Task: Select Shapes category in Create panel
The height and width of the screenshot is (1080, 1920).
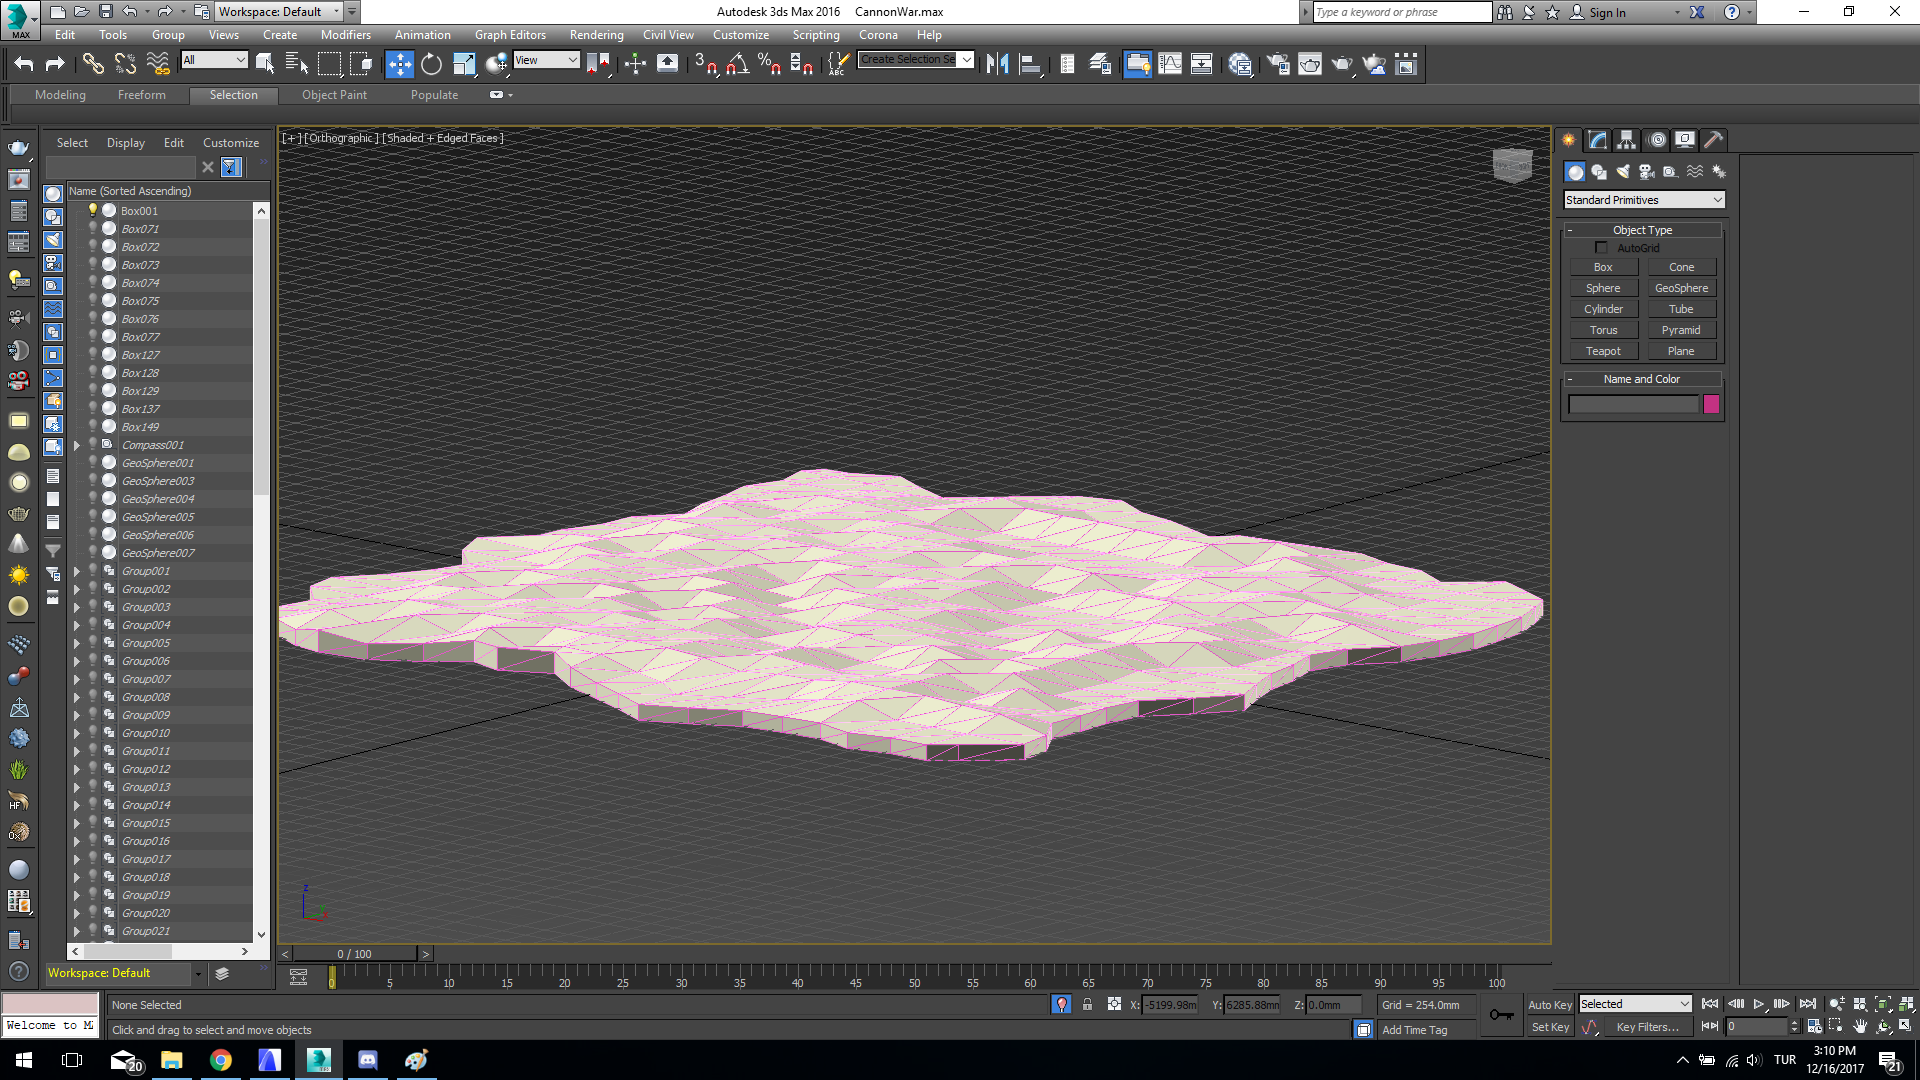Action: tap(1599, 172)
